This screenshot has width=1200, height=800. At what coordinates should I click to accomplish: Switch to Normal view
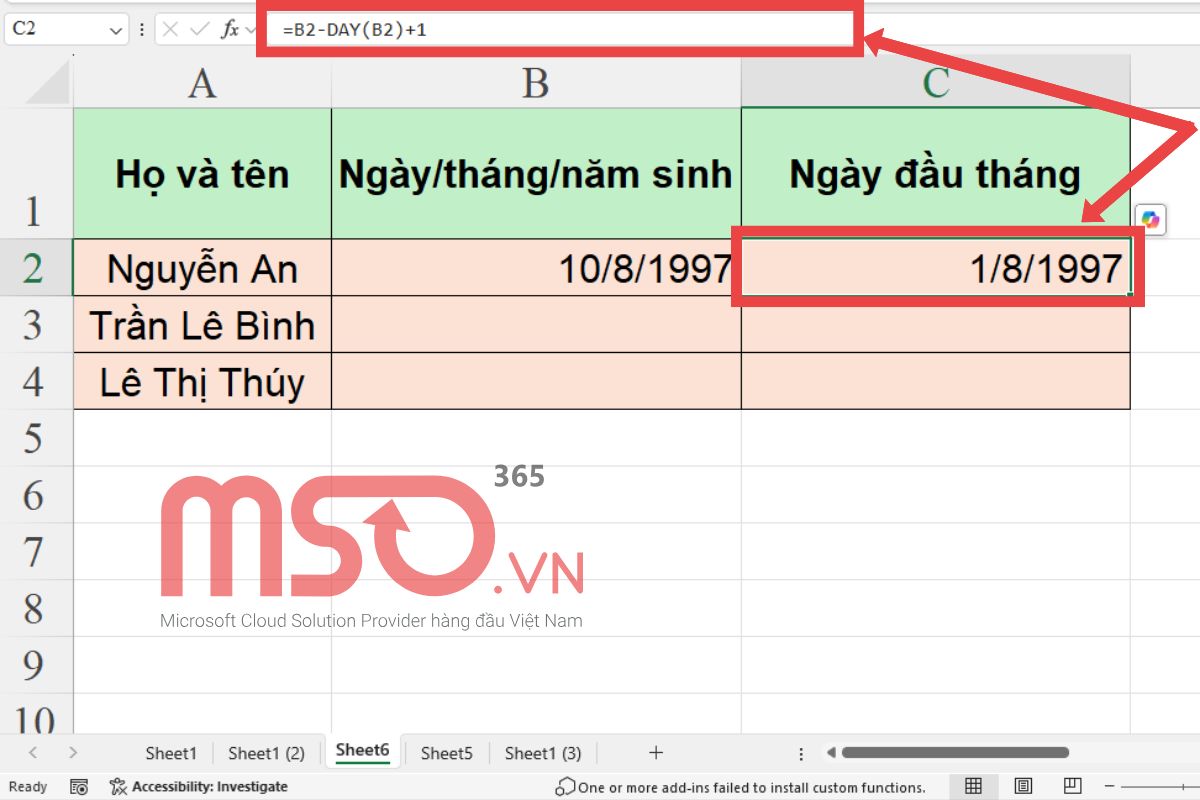click(x=972, y=787)
